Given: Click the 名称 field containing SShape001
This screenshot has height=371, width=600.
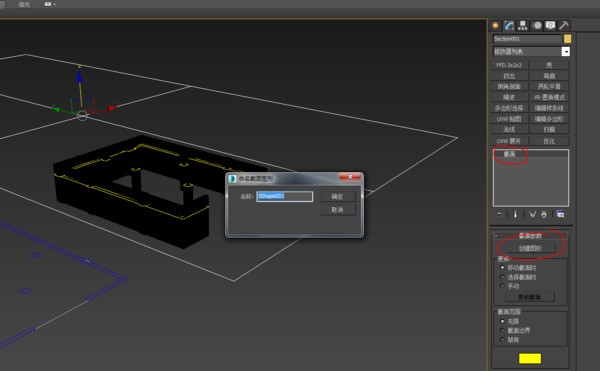Looking at the screenshot, I should [285, 196].
